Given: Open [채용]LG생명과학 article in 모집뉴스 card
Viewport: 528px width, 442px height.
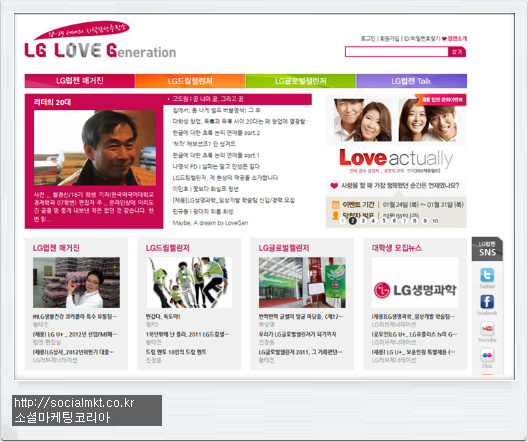Looking at the screenshot, I should click(x=413, y=317).
